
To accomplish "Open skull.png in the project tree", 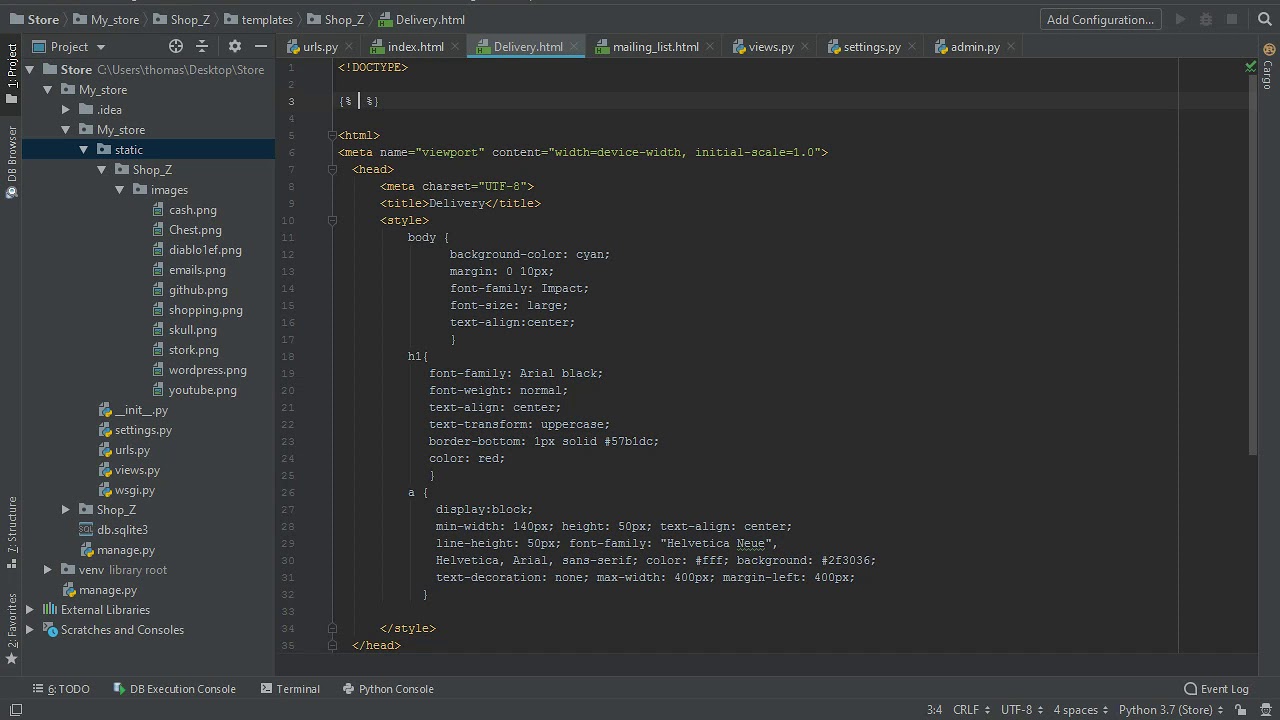I will [x=192, y=330].
